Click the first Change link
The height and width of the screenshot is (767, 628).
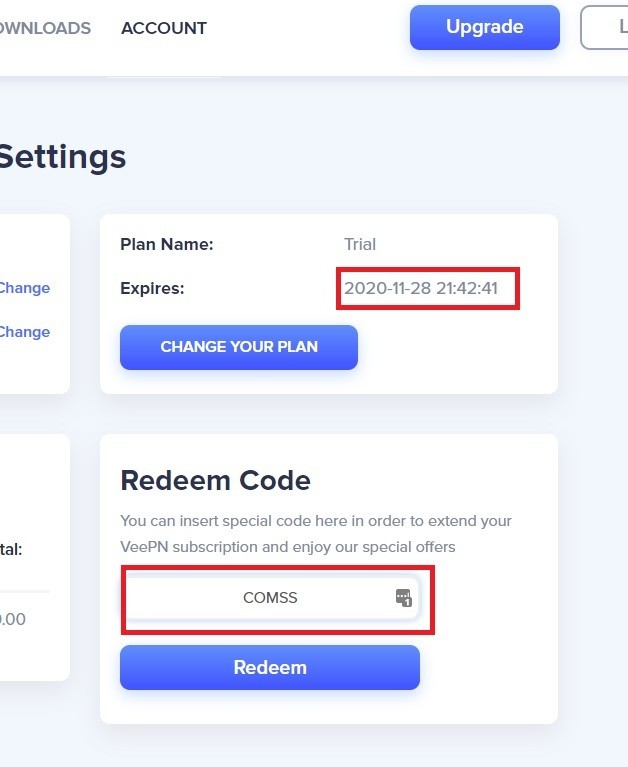(x=24, y=288)
